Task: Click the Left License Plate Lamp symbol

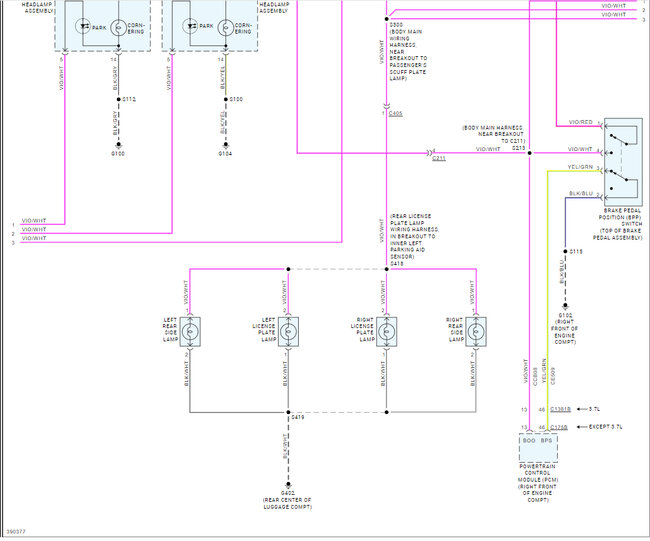Action: pyautogui.click(x=288, y=332)
